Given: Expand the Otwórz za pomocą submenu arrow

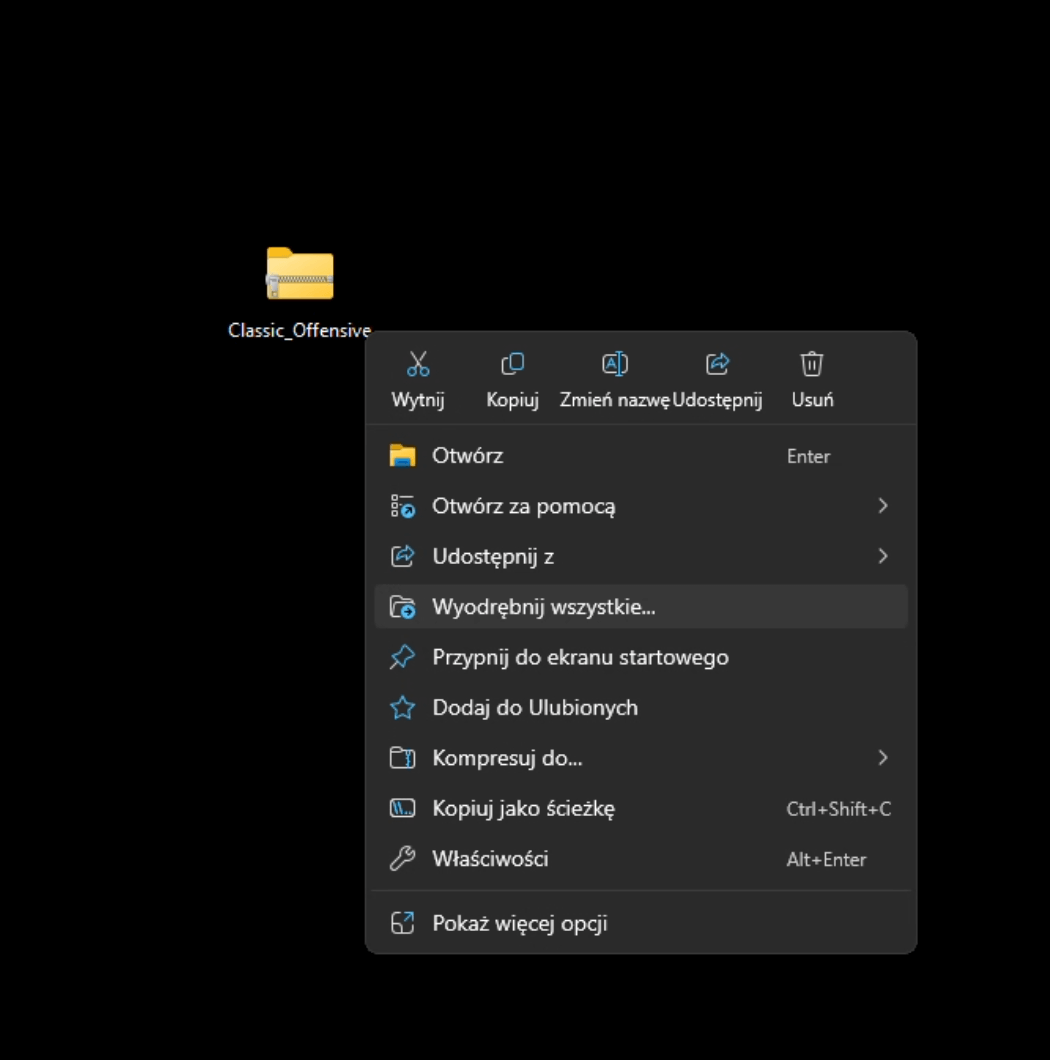Looking at the screenshot, I should tap(882, 506).
